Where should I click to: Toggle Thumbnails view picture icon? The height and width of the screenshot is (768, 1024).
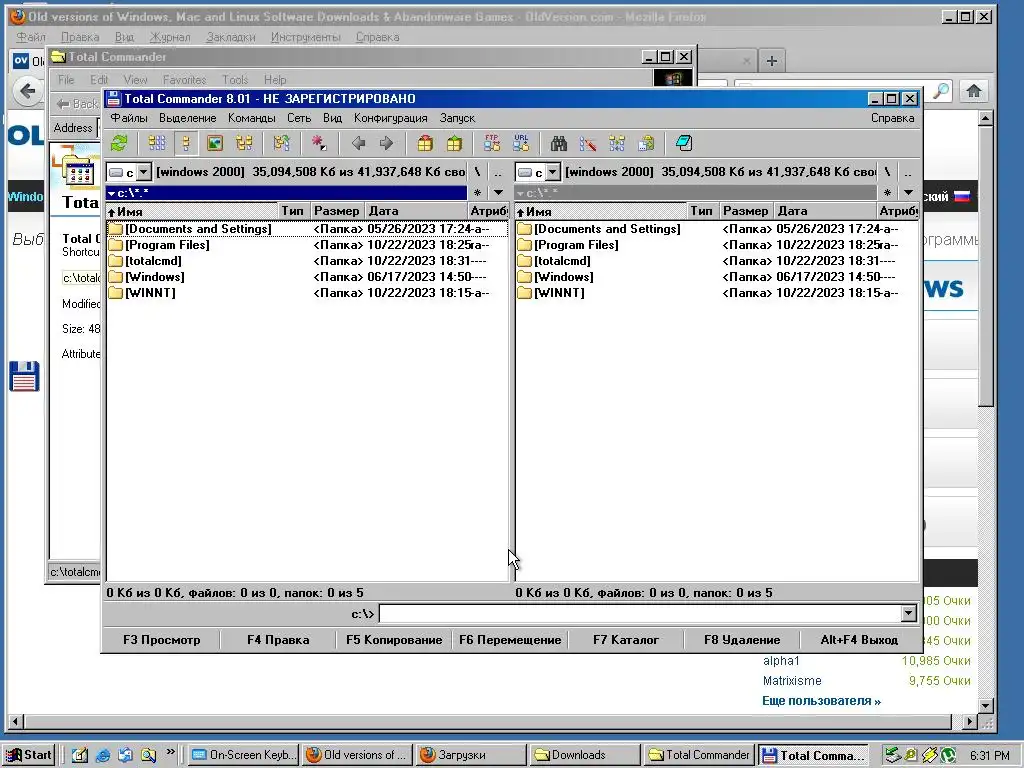pyautogui.click(x=215, y=143)
